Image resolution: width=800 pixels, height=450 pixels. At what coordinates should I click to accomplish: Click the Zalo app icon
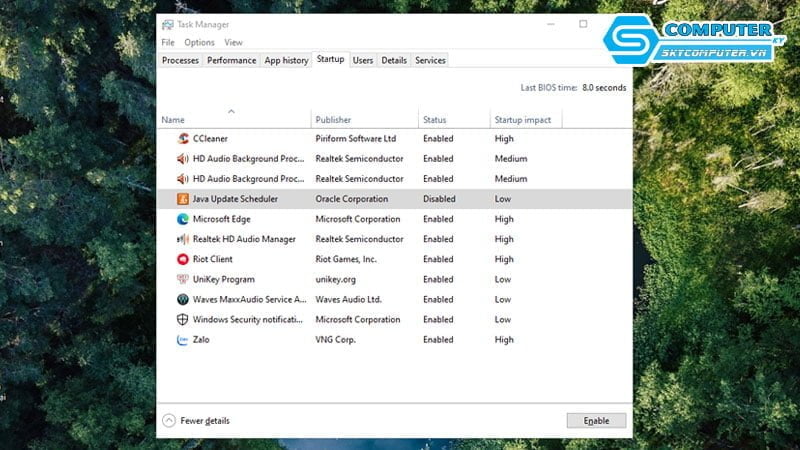click(x=183, y=340)
